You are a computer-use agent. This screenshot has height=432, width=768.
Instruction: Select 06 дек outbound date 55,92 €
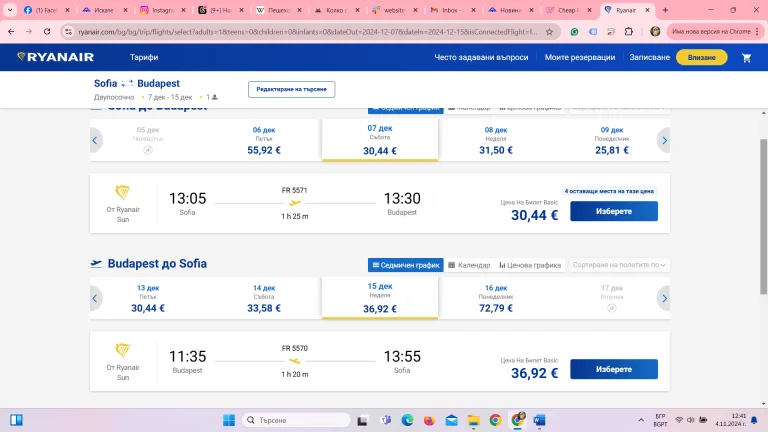[x=264, y=141]
